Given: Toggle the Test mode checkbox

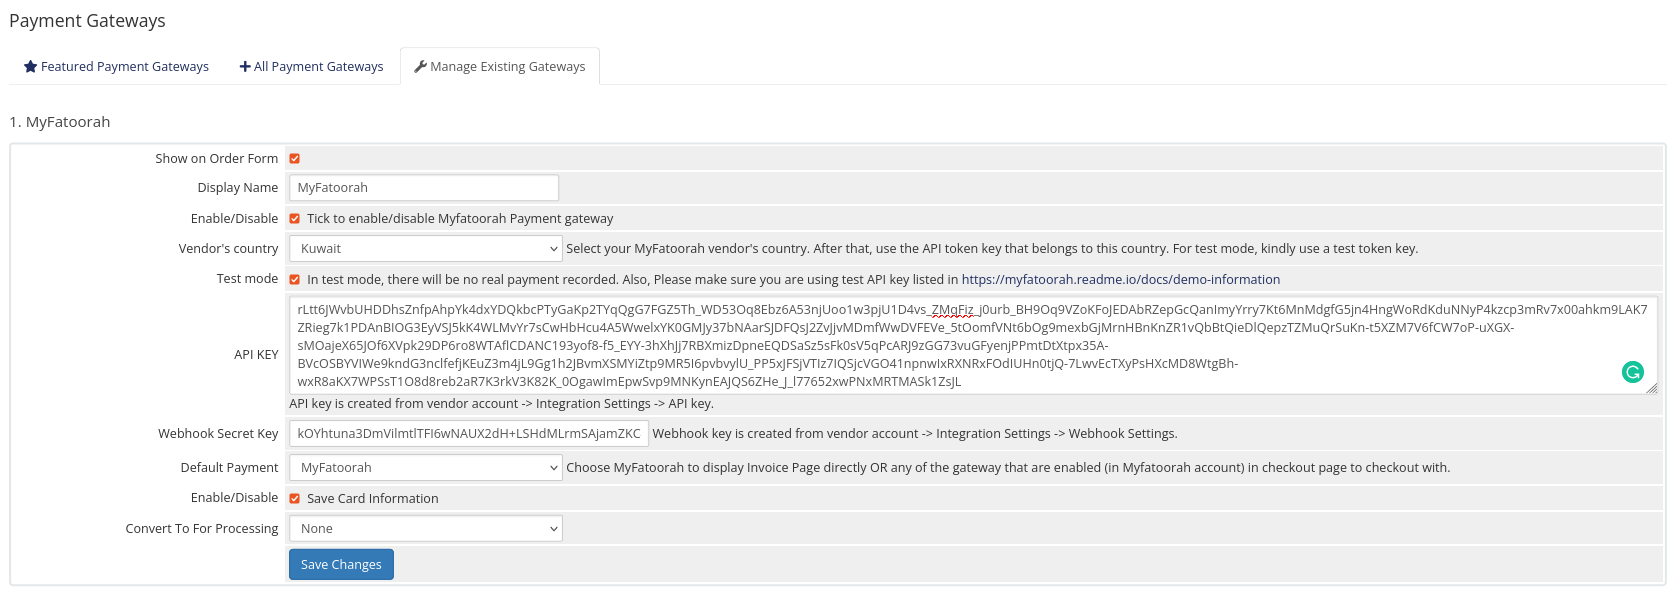Looking at the screenshot, I should pyautogui.click(x=295, y=279).
